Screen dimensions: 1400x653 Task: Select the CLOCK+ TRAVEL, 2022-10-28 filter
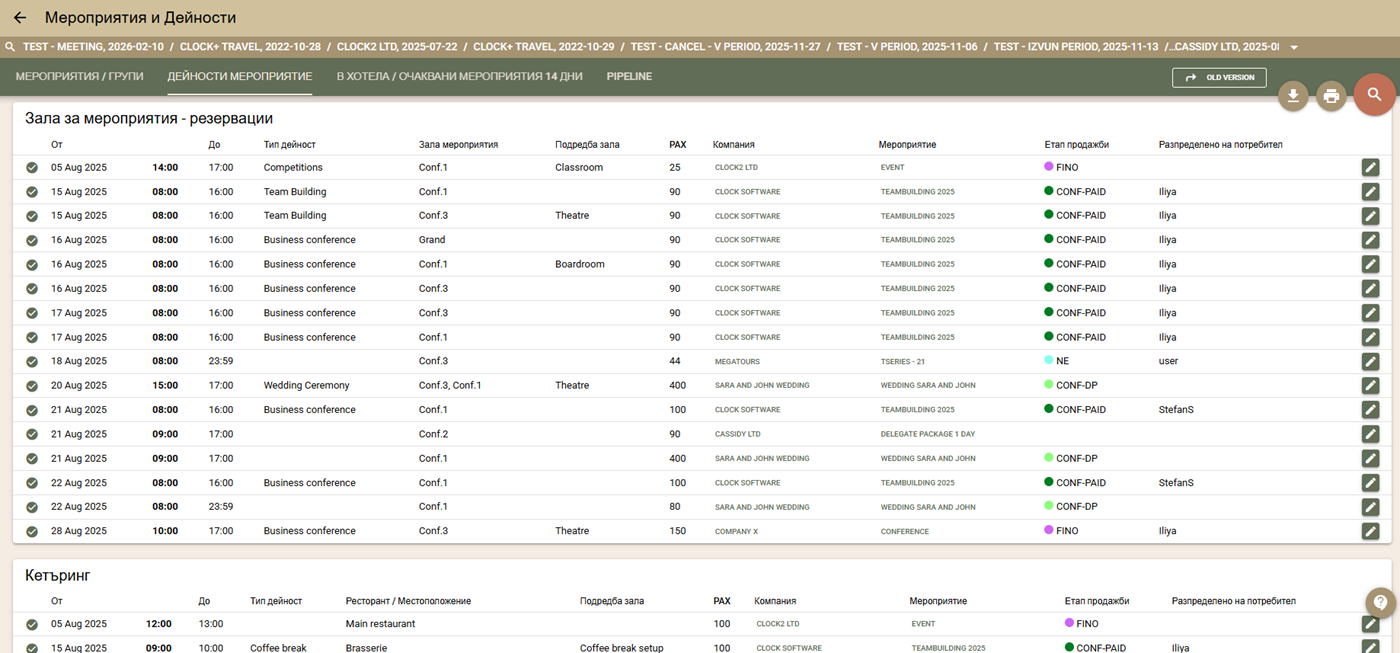click(251, 47)
